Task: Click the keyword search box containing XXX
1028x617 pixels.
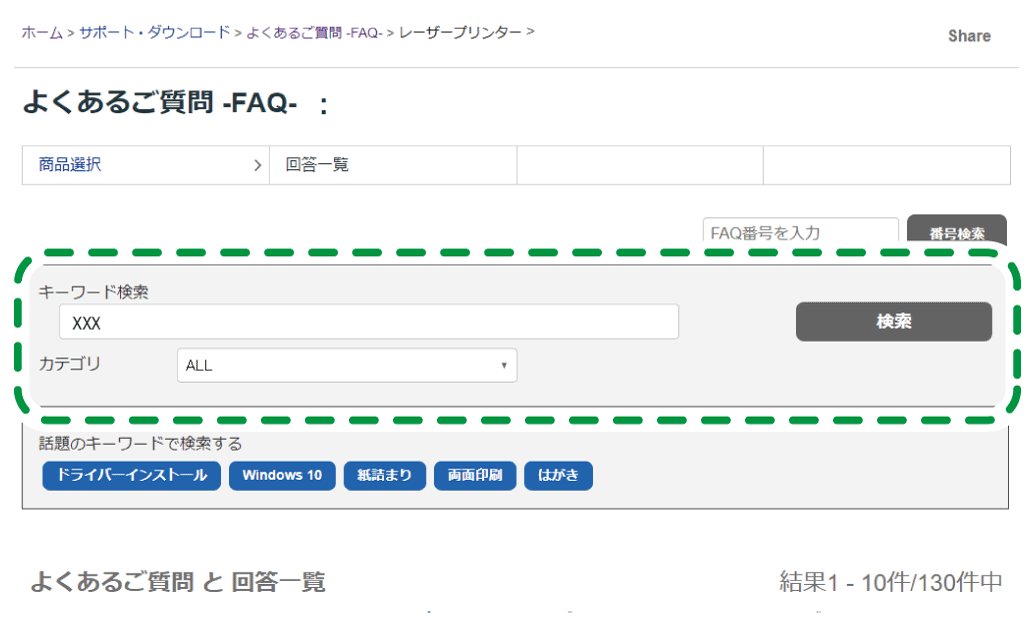Action: tap(368, 321)
